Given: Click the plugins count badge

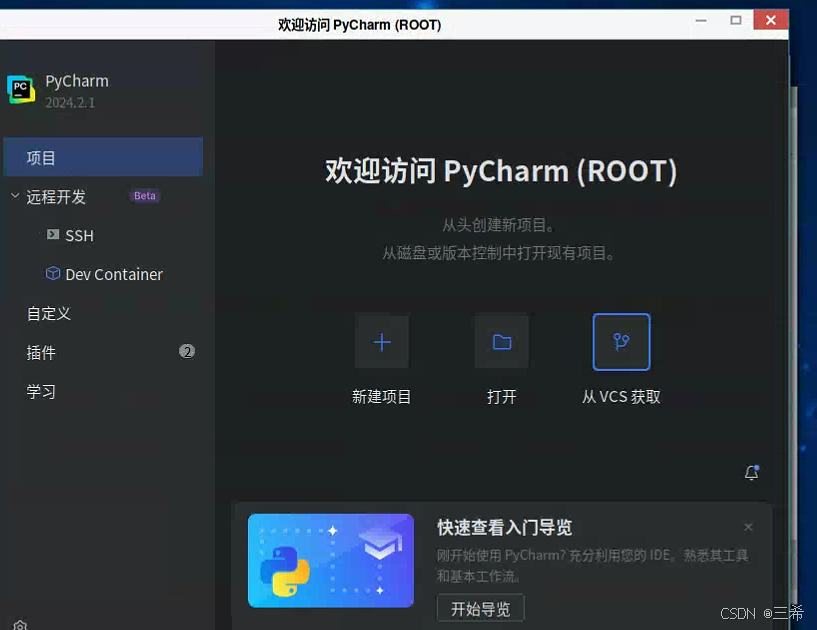Looking at the screenshot, I should (187, 352).
